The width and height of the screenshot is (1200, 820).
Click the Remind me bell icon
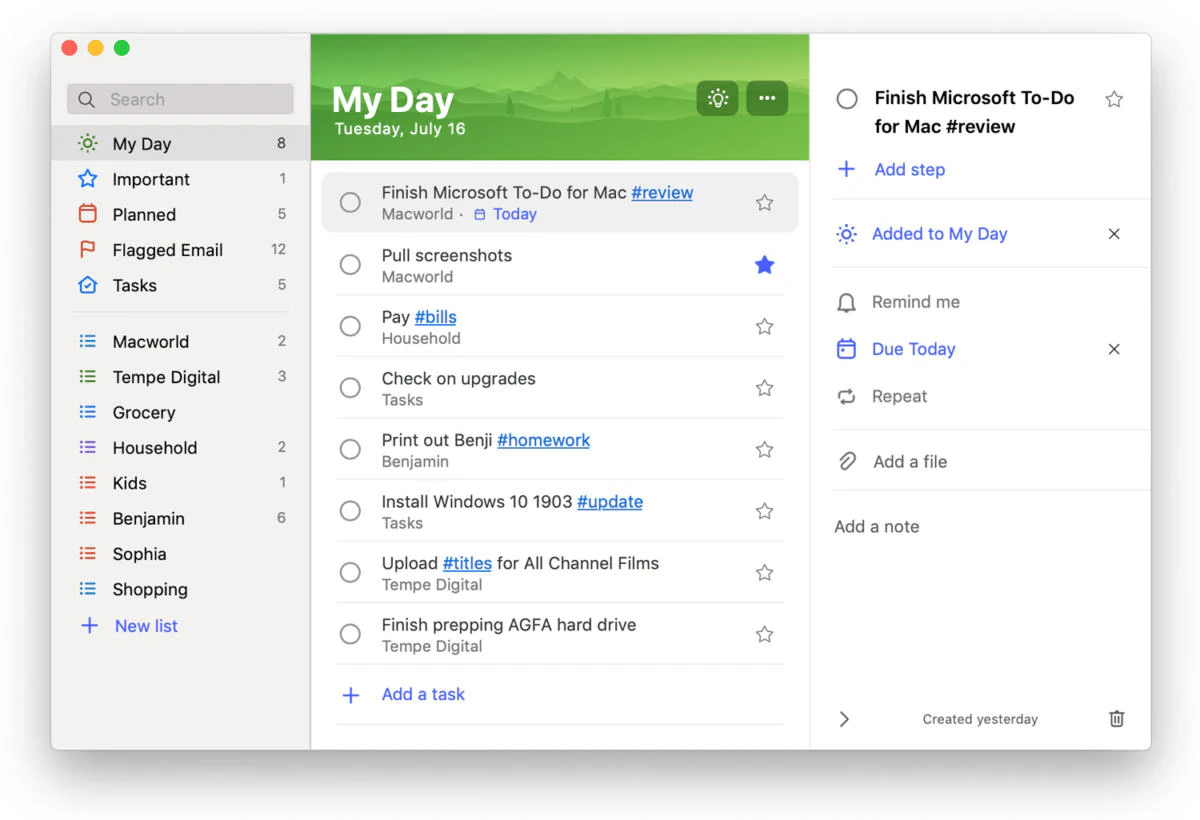[x=846, y=302]
